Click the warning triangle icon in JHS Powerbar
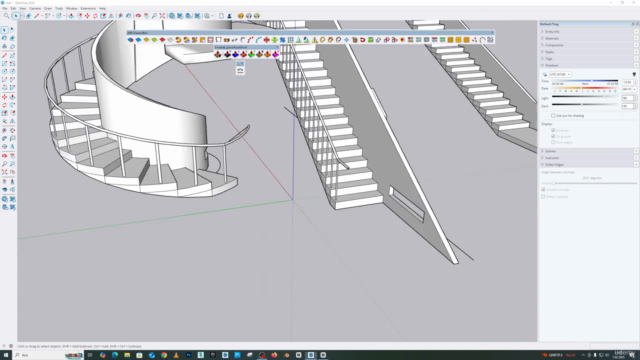The height and width of the screenshot is (360, 640). (x=315, y=40)
